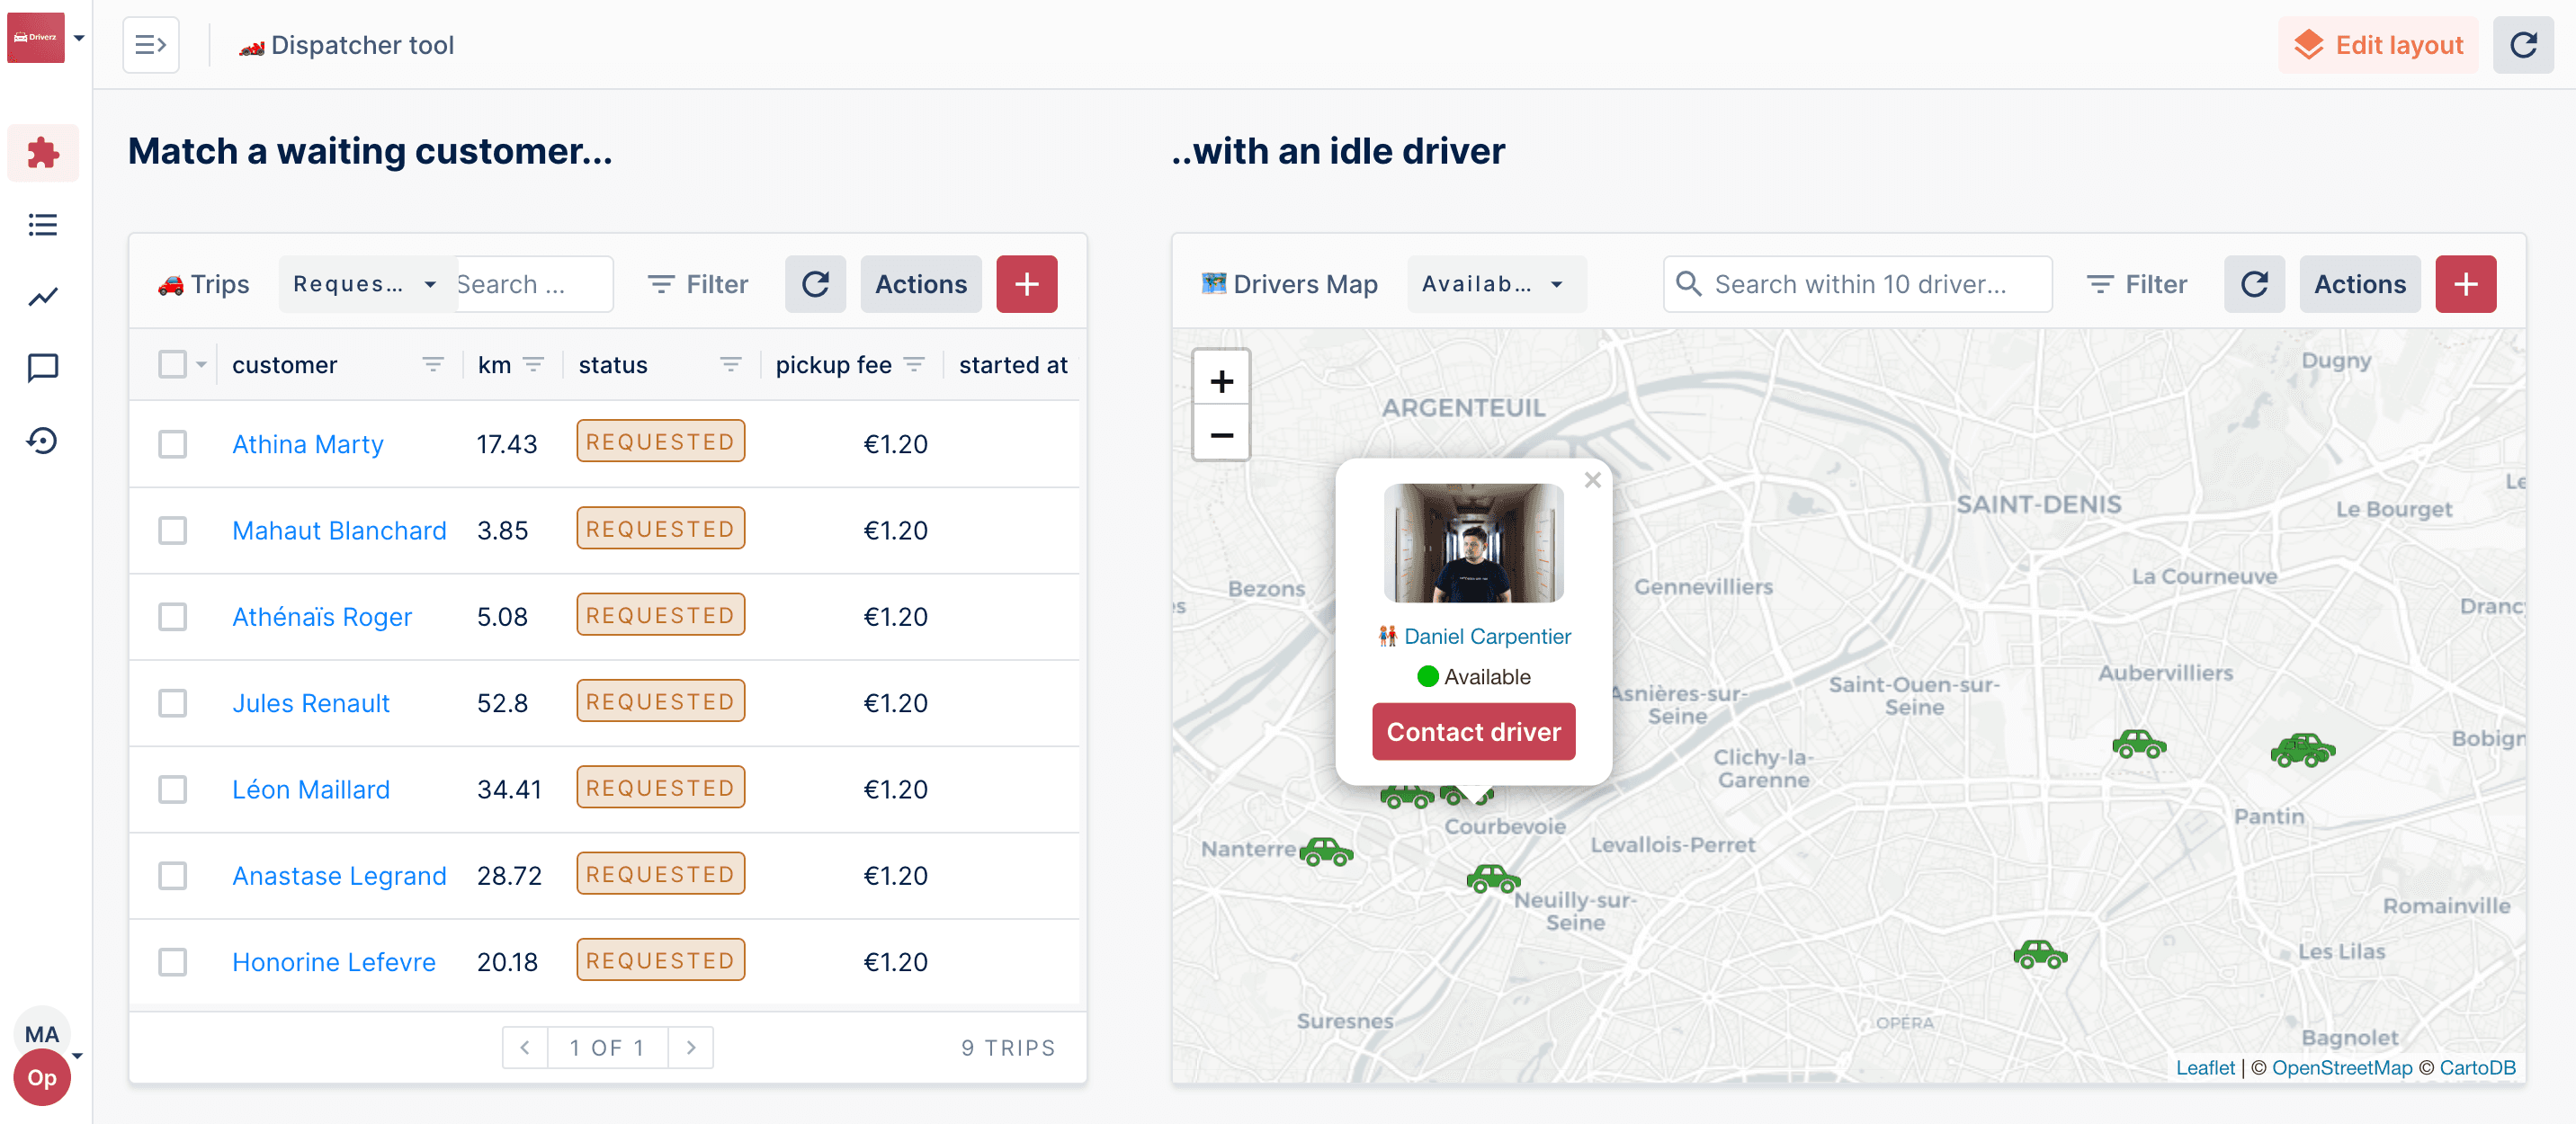Open the puzzle-piece apps icon in sidebar
The width and height of the screenshot is (2576, 1124).
point(42,153)
